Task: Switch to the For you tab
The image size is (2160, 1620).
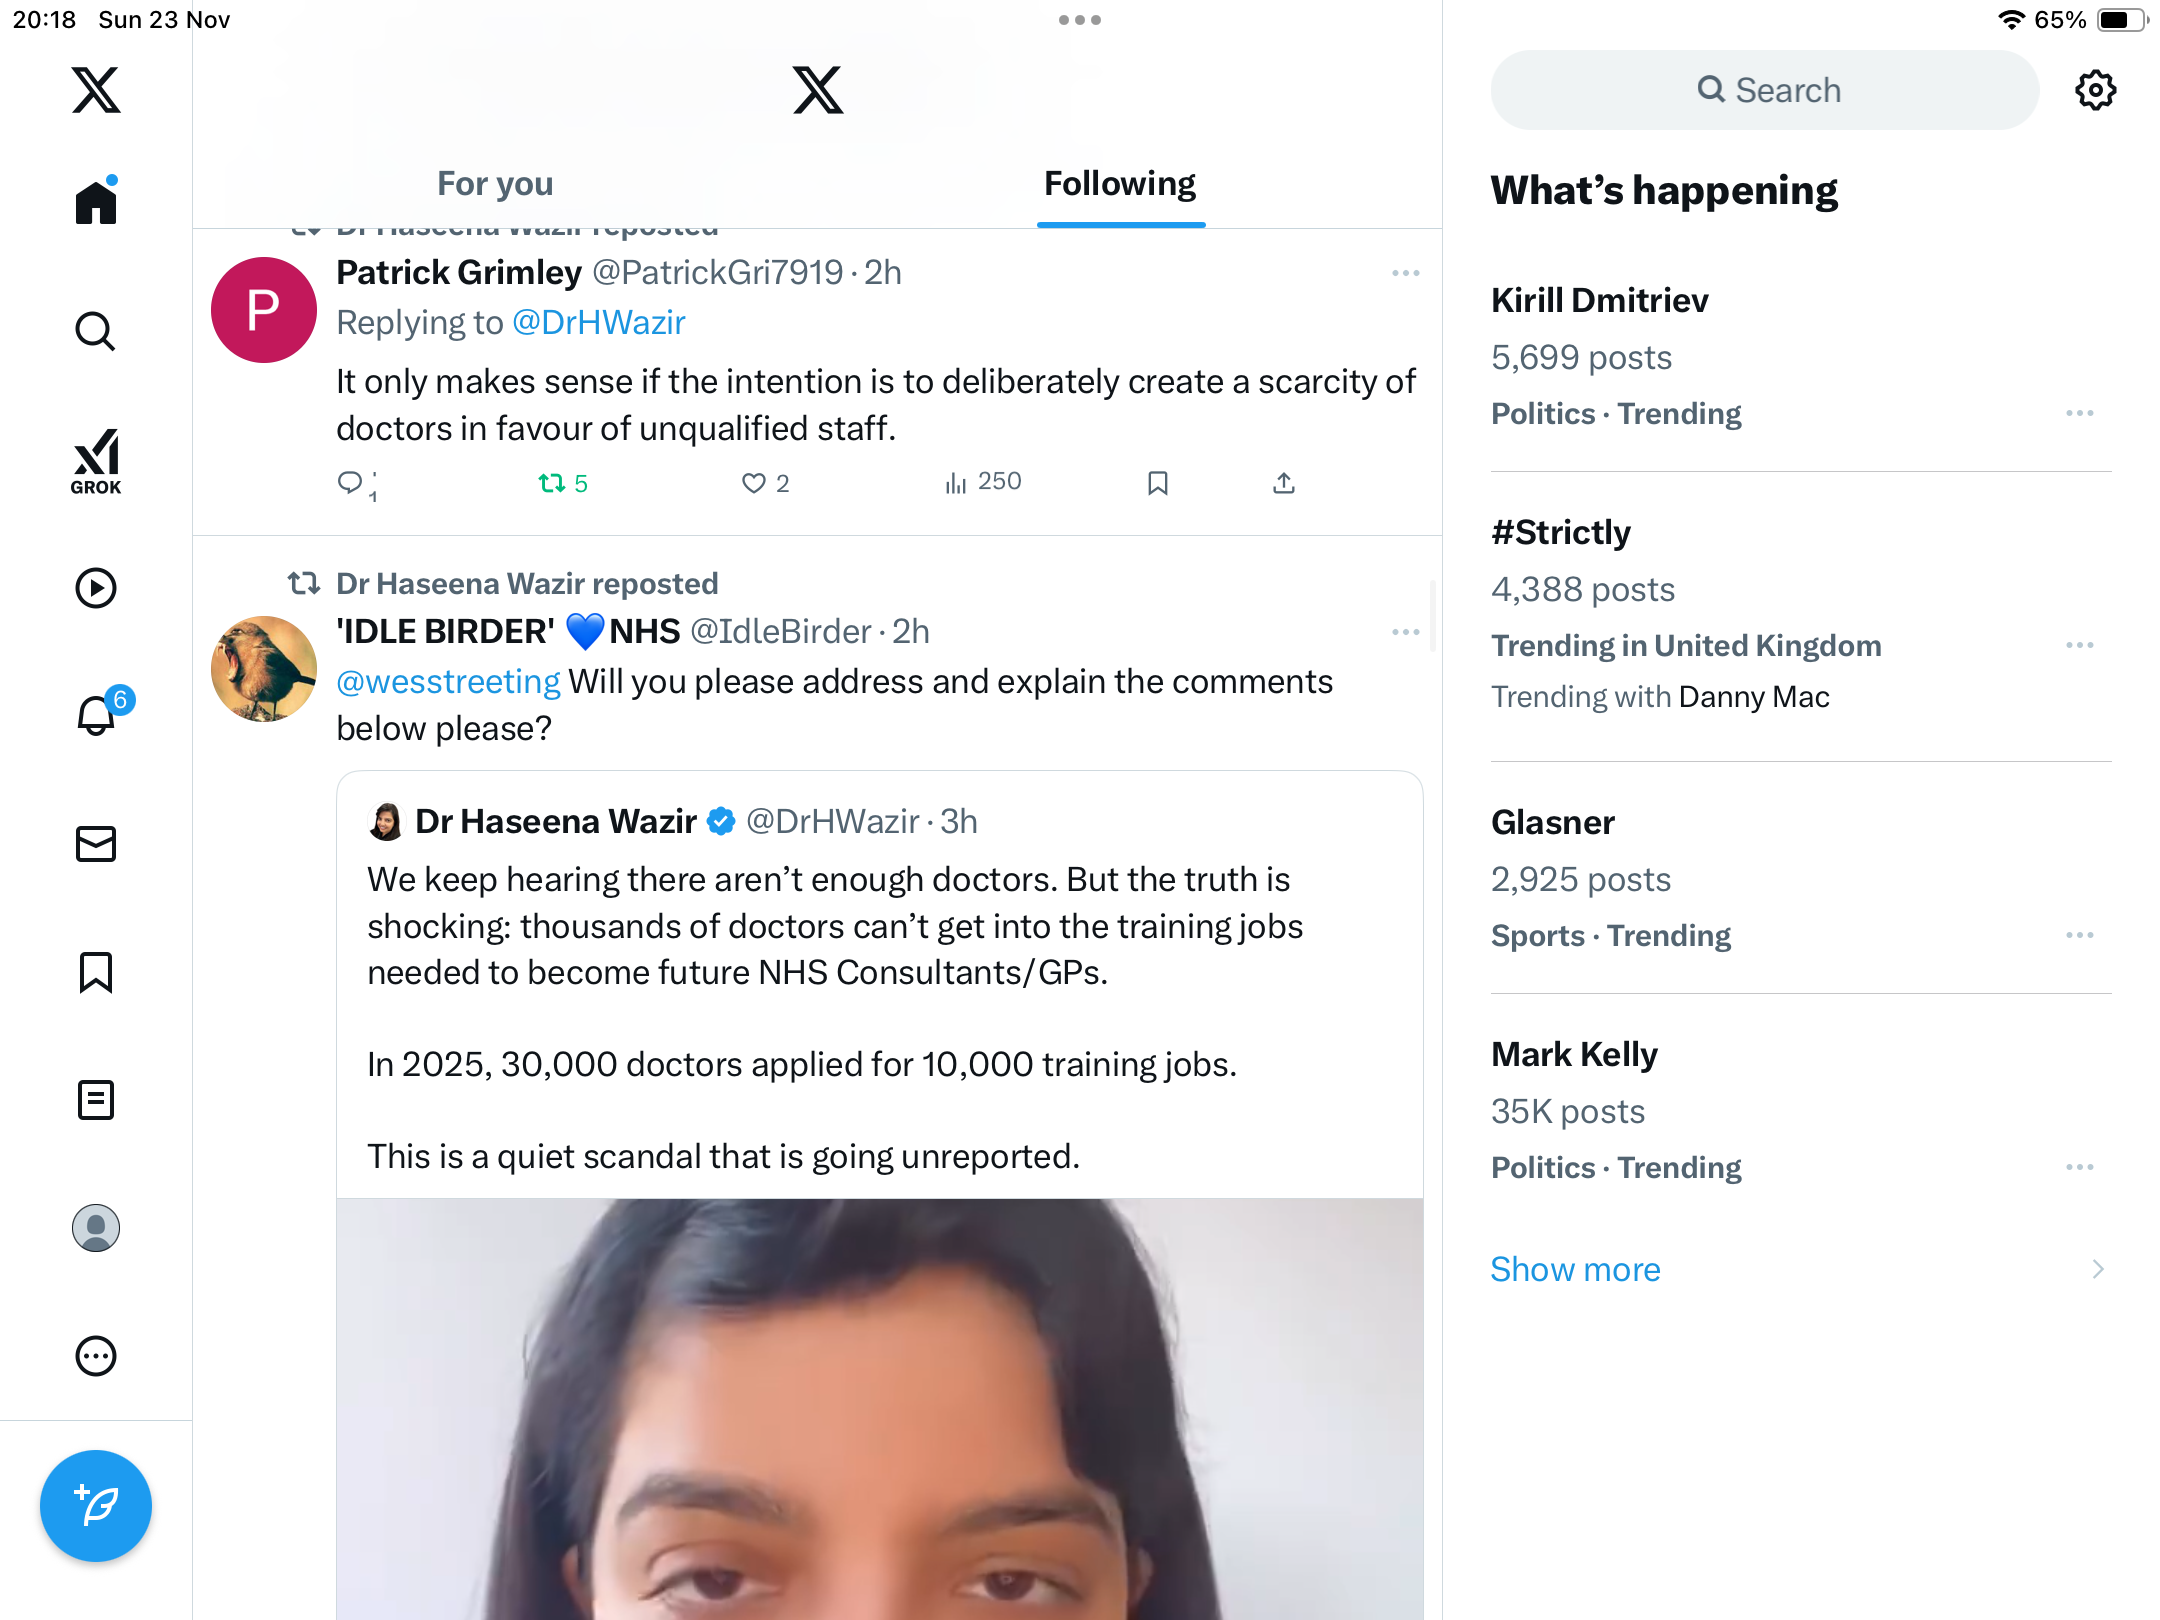Action: click(495, 184)
